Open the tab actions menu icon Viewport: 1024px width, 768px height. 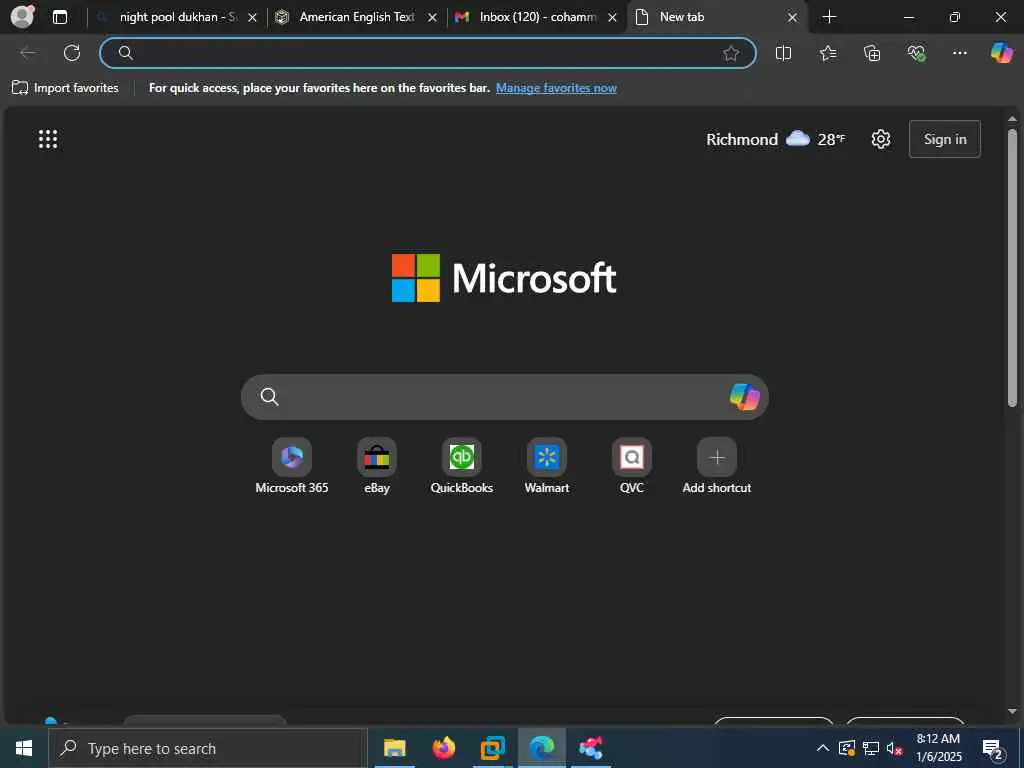click(x=60, y=17)
